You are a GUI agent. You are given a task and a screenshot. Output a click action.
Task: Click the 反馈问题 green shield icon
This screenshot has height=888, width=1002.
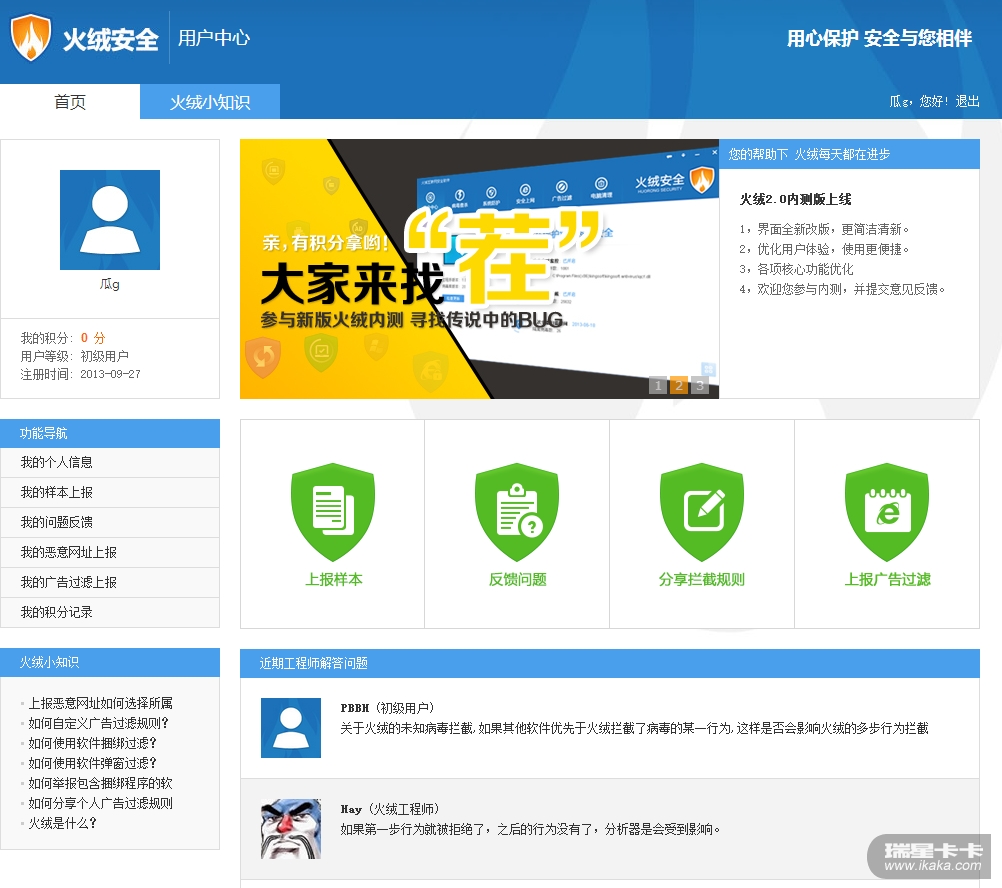pos(517,512)
